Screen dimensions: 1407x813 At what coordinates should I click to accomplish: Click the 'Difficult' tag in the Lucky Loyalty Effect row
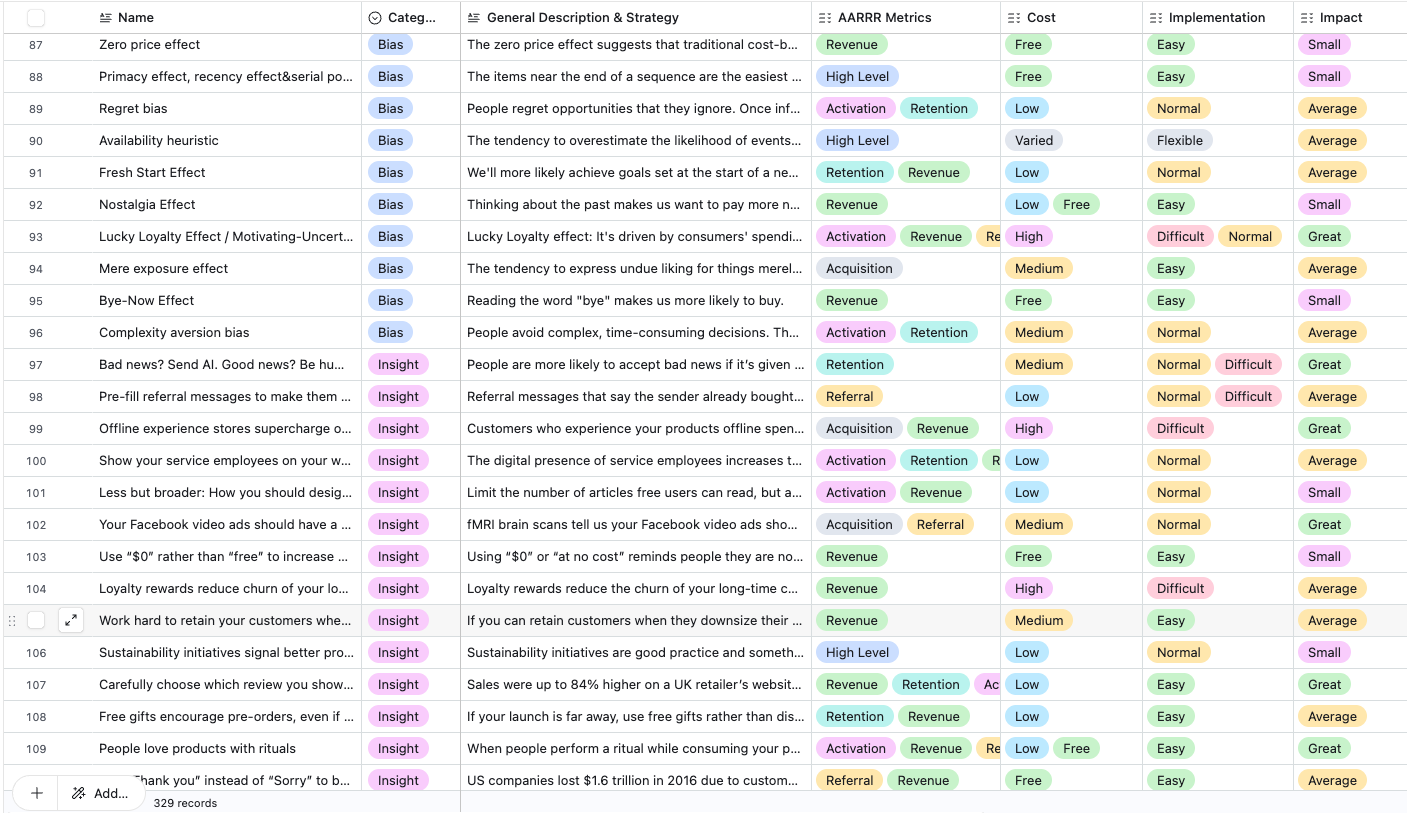pos(1180,236)
